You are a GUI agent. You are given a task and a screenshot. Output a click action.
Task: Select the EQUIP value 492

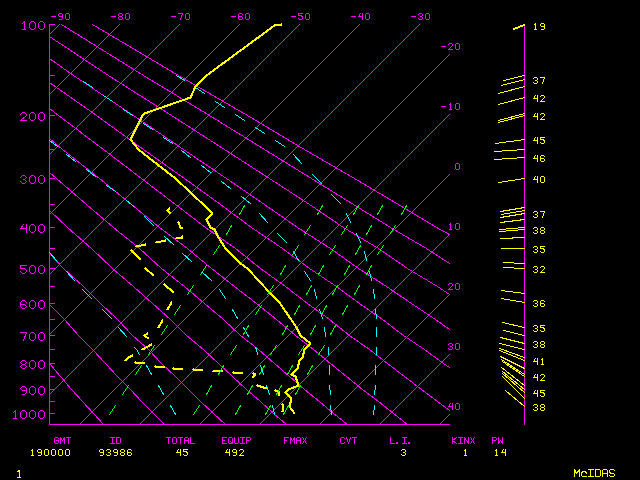pos(234,453)
